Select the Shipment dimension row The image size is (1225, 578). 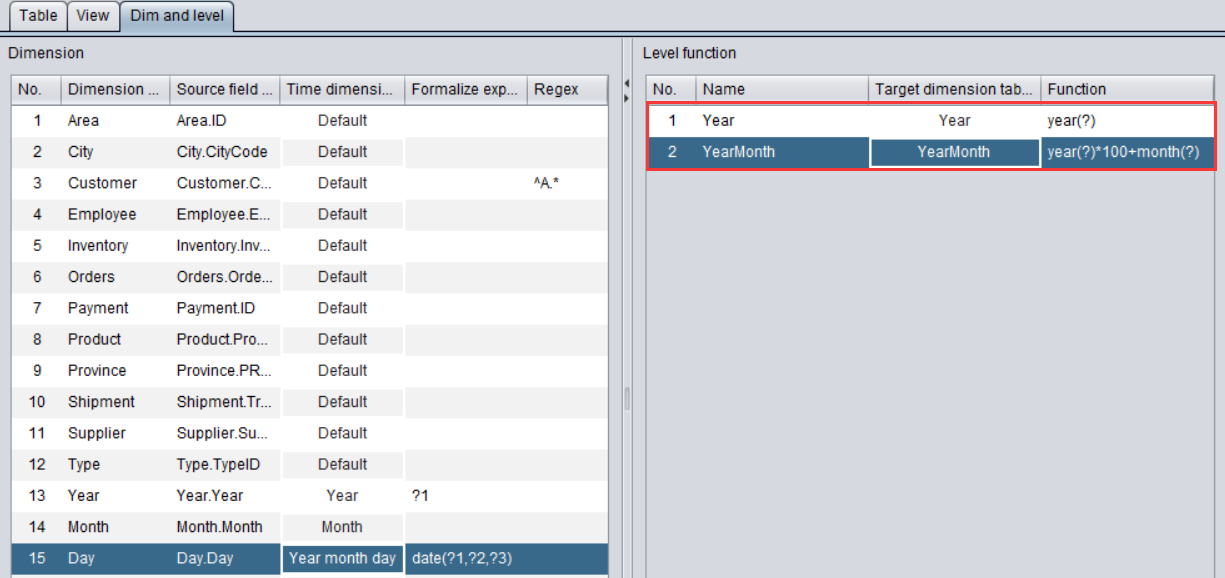pyautogui.click(x=101, y=402)
